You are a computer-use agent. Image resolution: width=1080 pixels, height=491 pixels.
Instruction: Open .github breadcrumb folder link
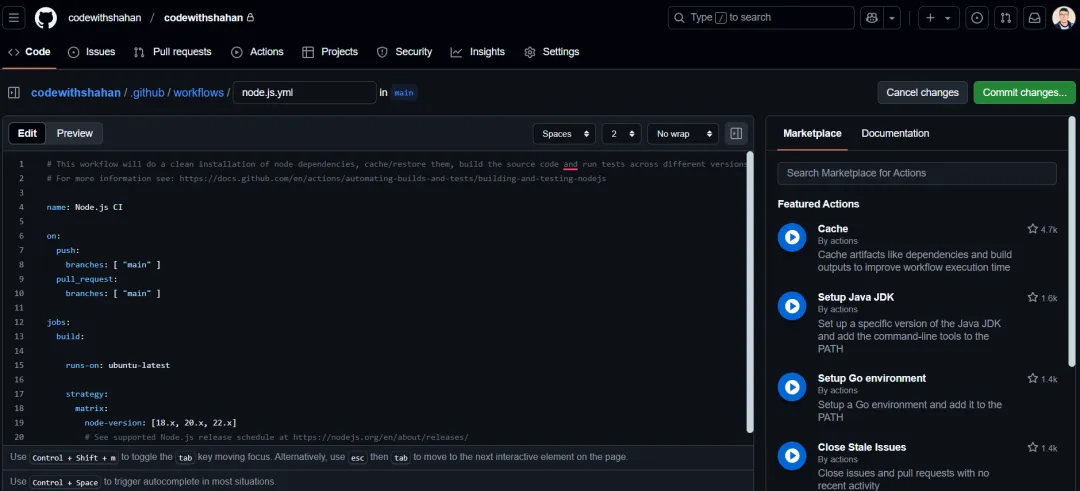click(147, 92)
